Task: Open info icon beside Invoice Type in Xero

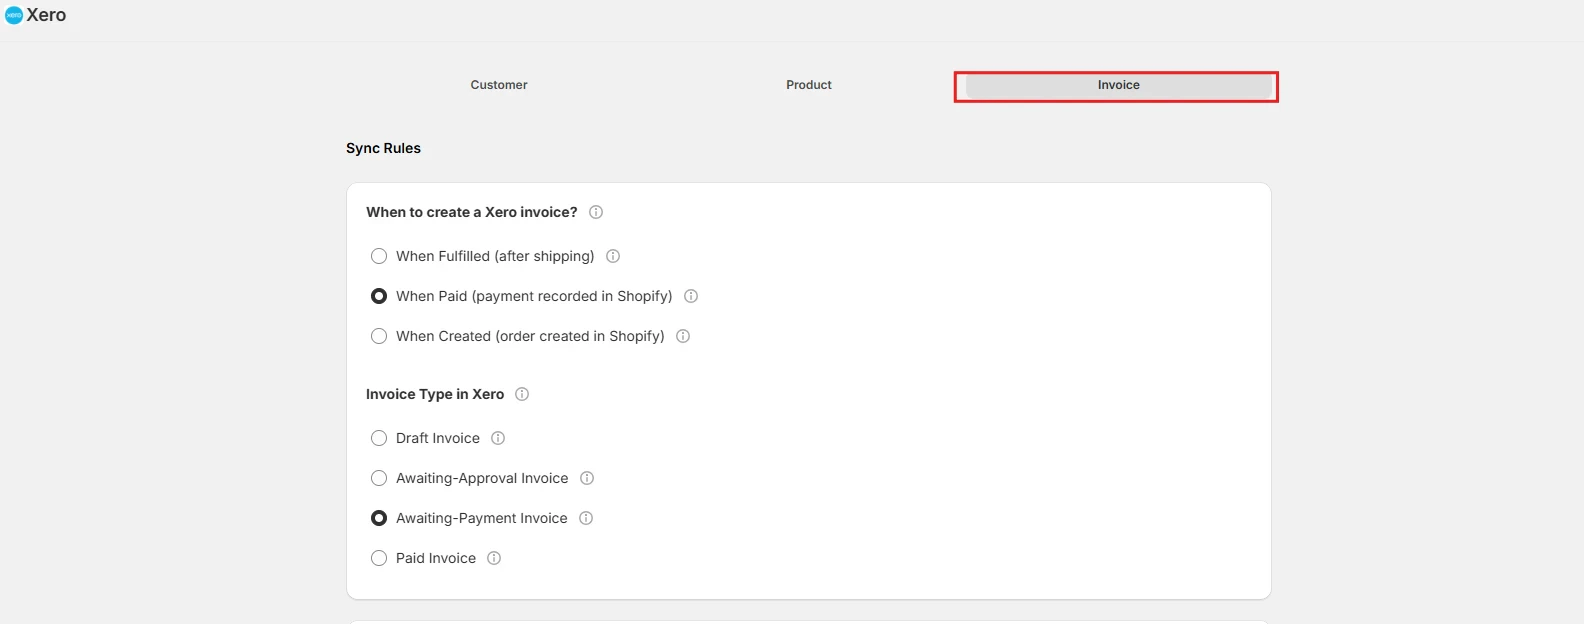Action: click(x=522, y=394)
